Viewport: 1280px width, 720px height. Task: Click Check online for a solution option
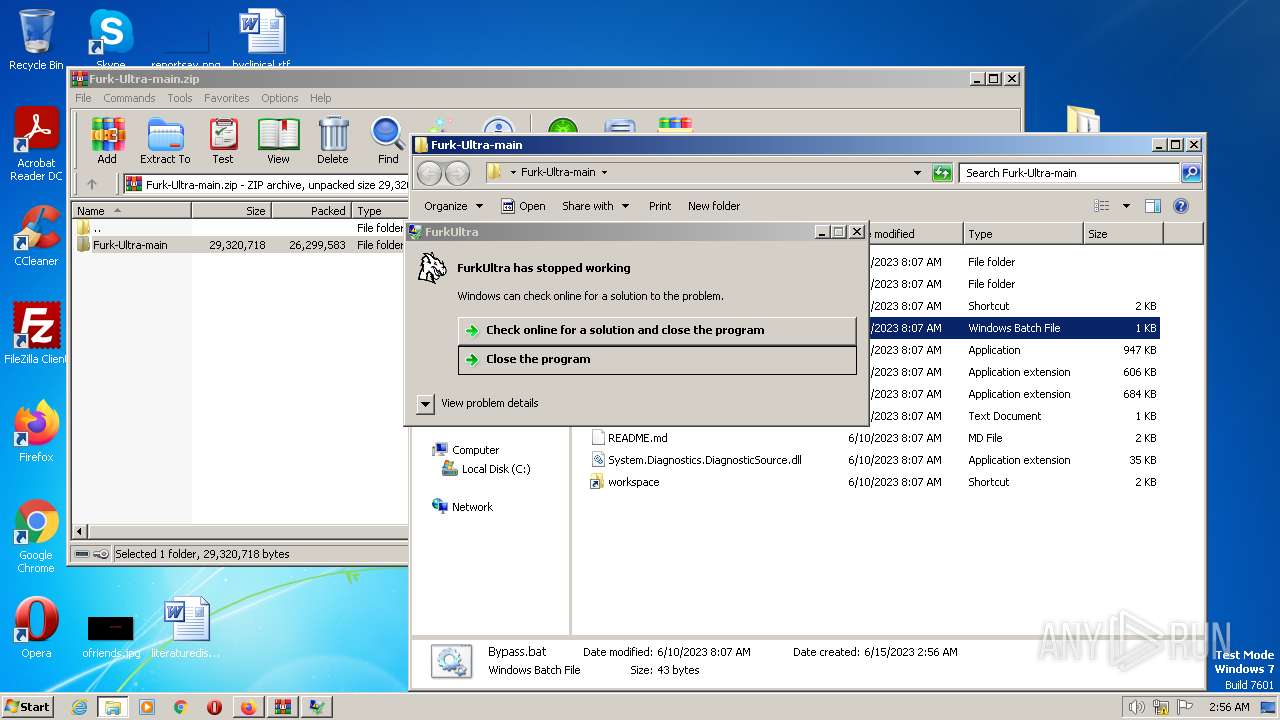pos(657,330)
